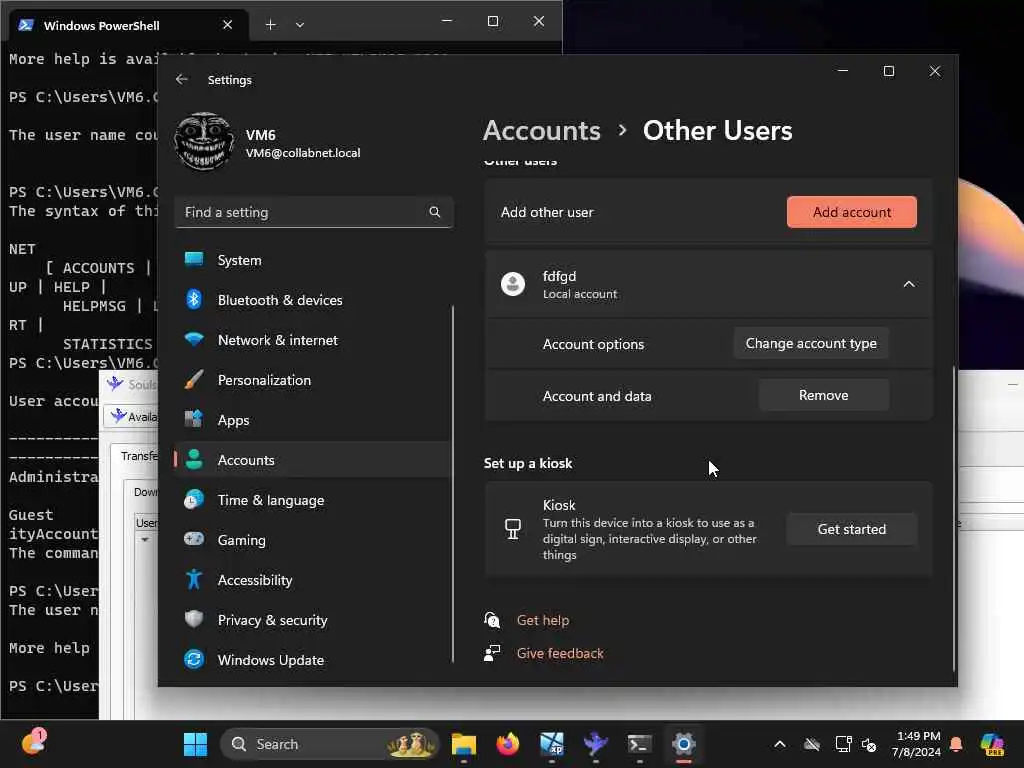Open Network & internet settings
Viewport: 1024px width, 768px height.
point(313,340)
